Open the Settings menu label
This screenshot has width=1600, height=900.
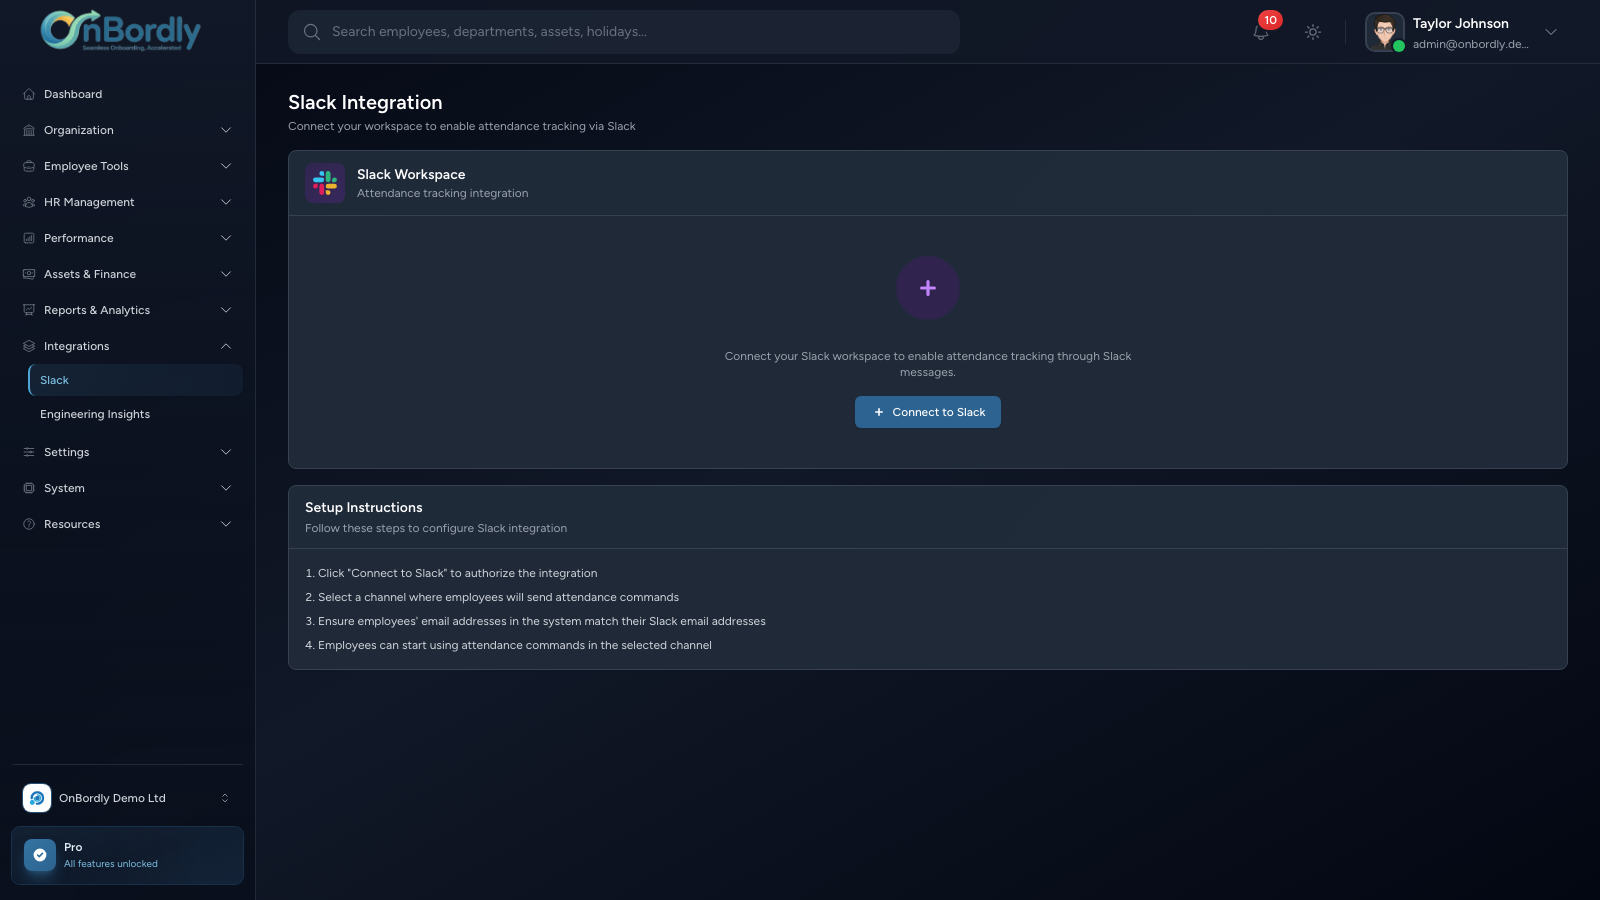(x=67, y=452)
